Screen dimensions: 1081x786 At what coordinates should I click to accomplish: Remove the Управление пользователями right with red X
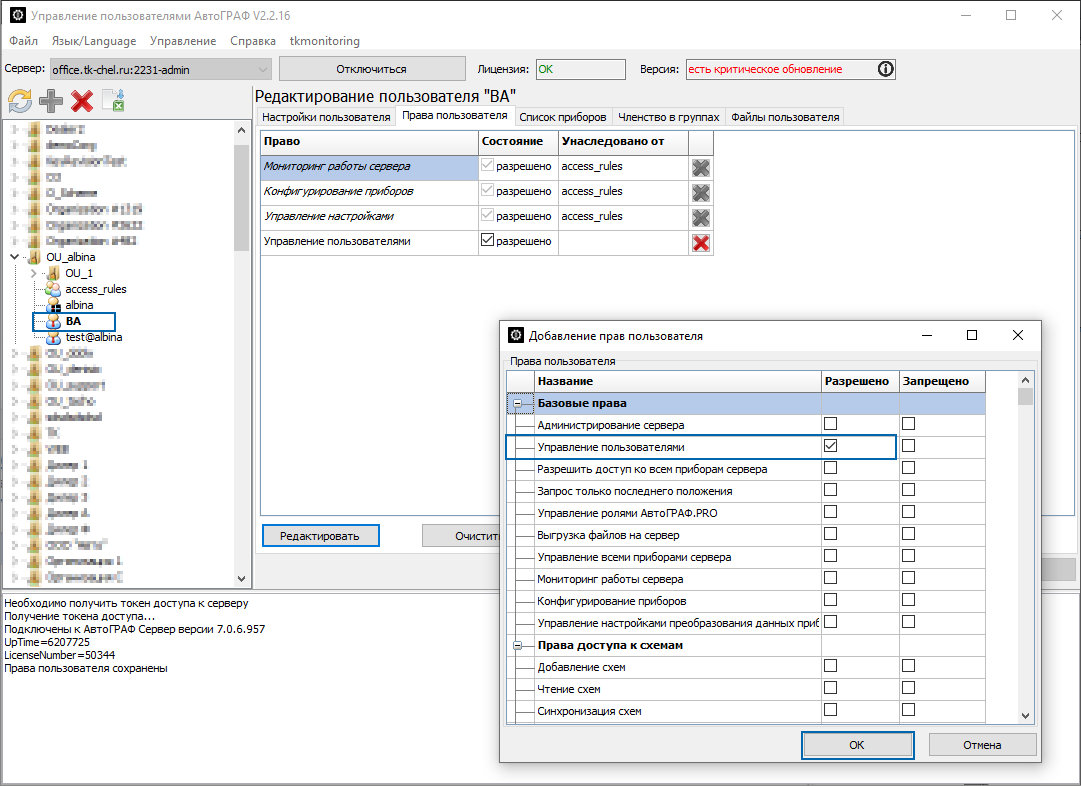pyautogui.click(x=700, y=243)
